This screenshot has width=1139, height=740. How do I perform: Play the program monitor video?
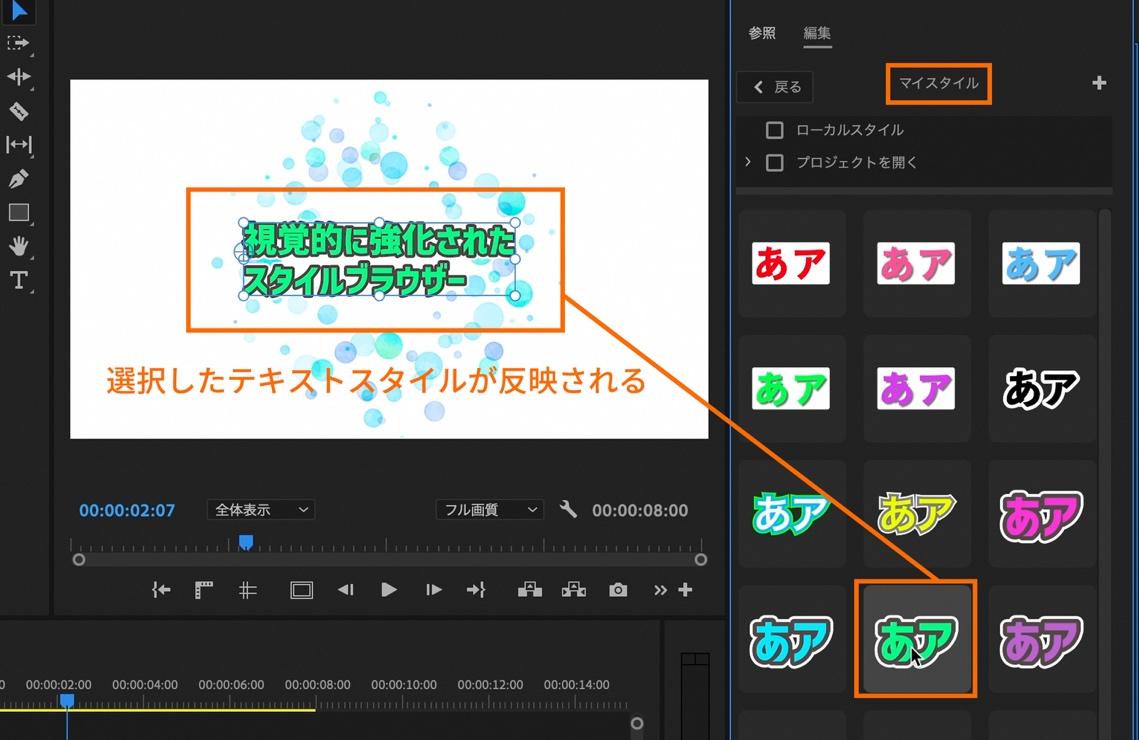389,590
